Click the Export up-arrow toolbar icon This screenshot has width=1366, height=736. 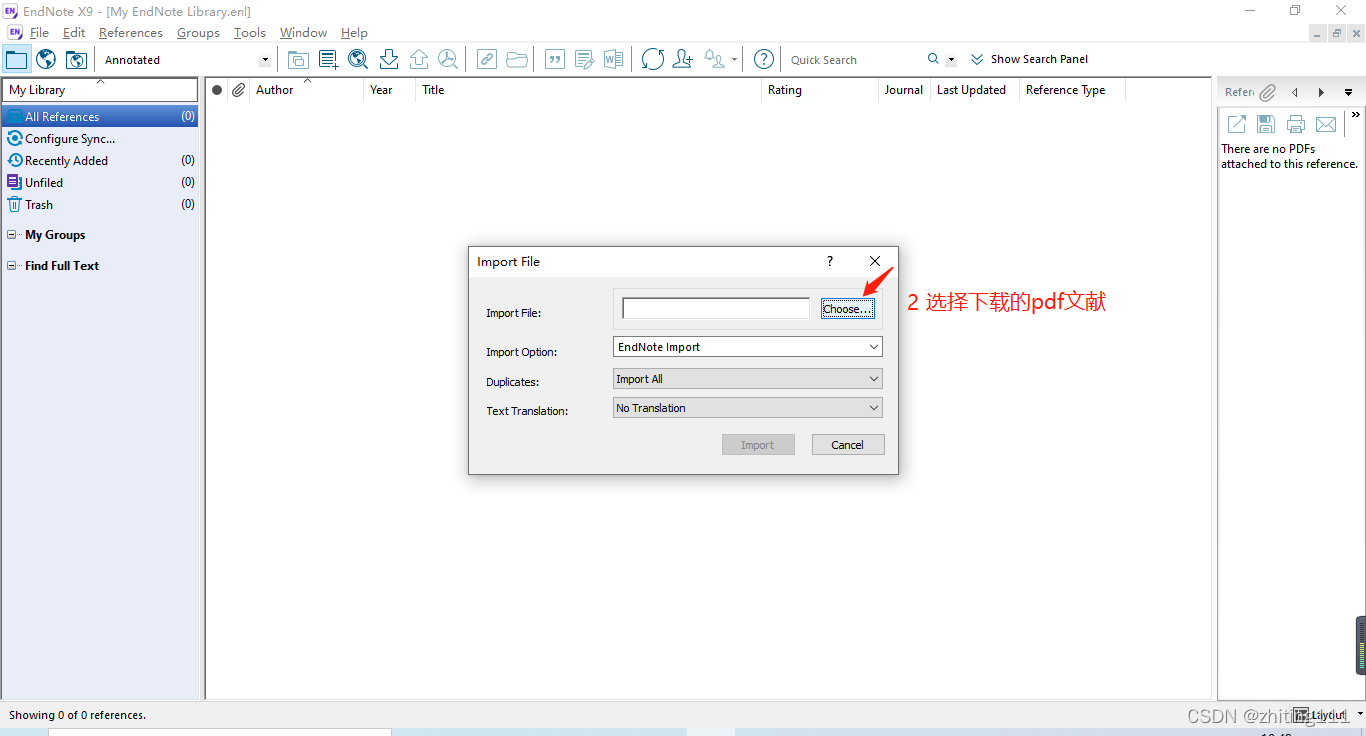419,59
